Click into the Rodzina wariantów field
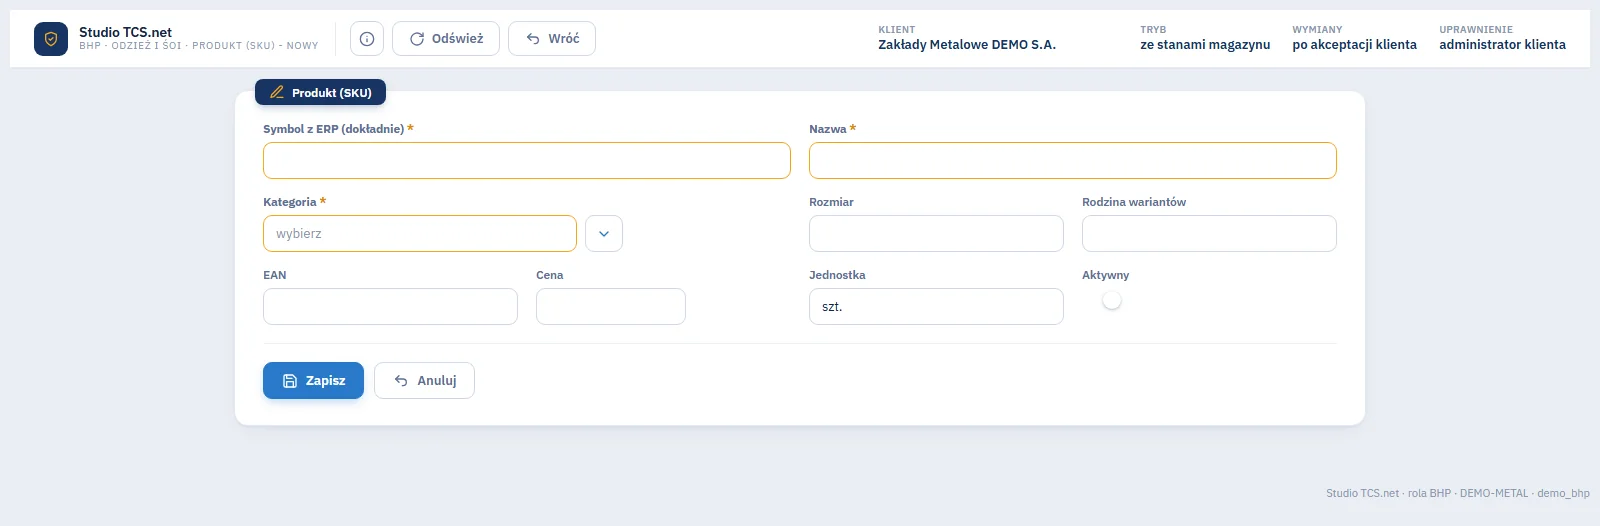 pyautogui.click(x=1209, y=234)
